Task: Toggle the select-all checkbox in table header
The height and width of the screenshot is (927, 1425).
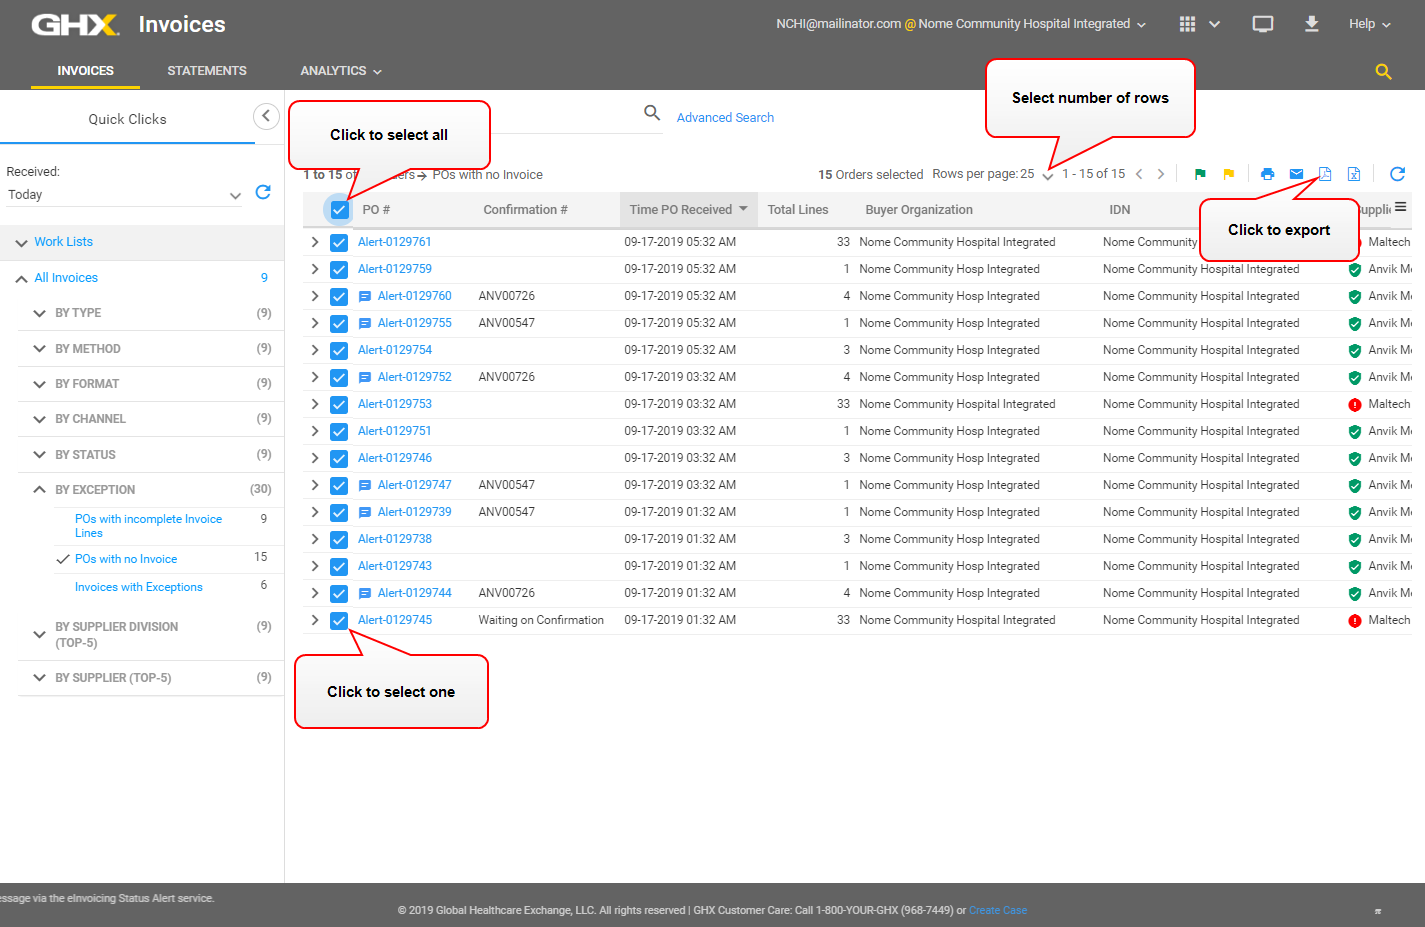Action: tap(339, 210)
